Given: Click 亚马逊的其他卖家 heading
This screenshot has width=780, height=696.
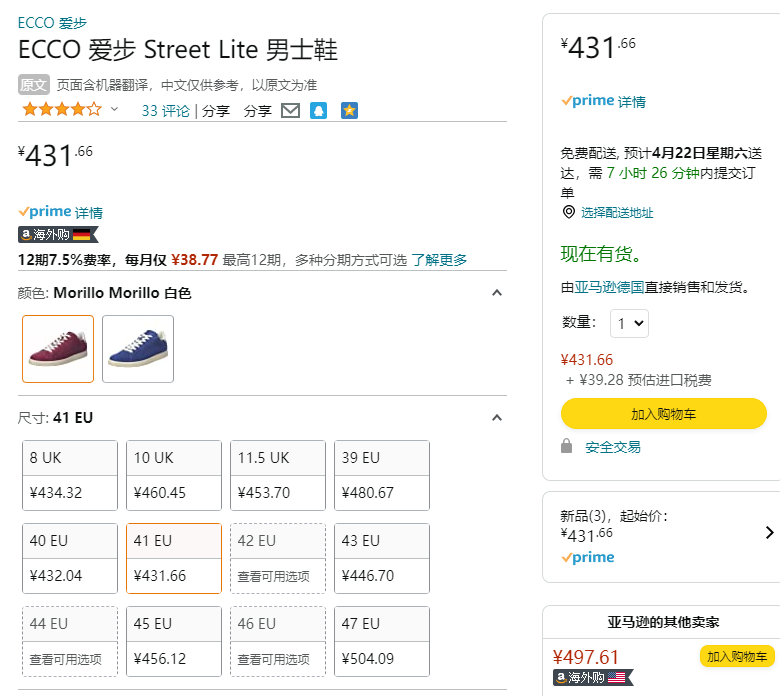Looking at the screenshot, I should [663, 622].
